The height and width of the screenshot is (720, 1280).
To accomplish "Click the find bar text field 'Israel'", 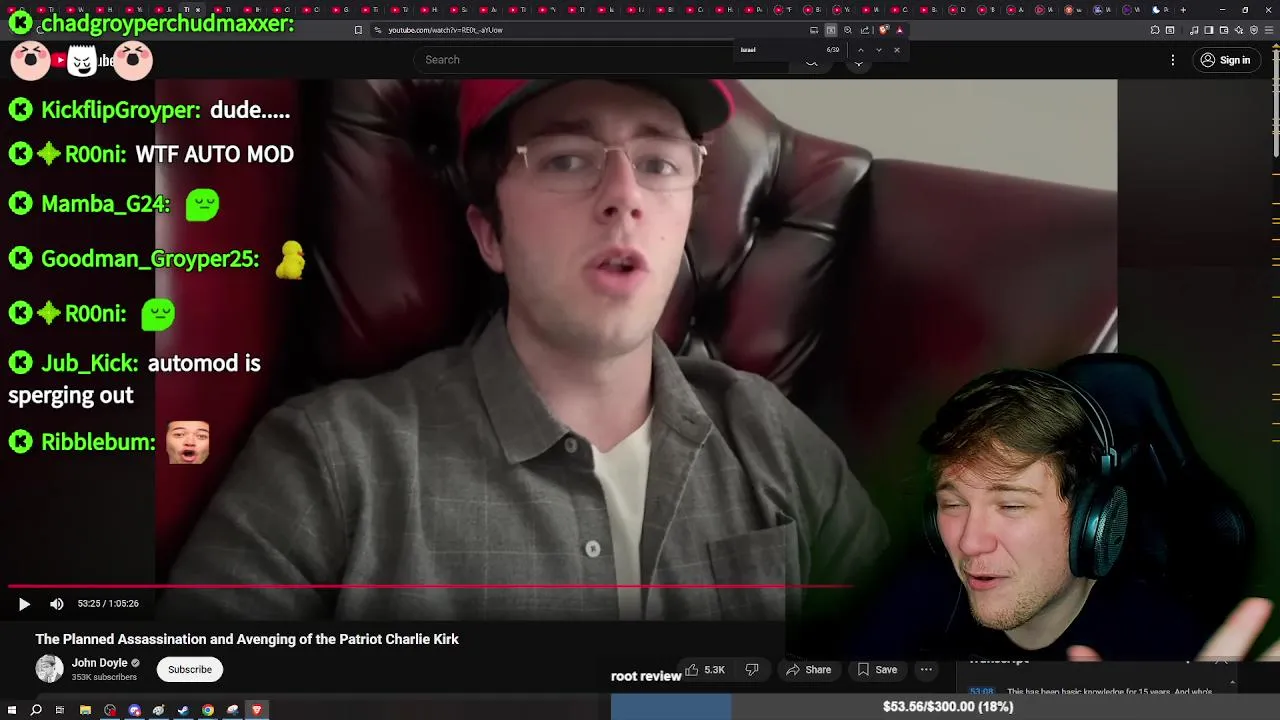I will pos(780,50).
